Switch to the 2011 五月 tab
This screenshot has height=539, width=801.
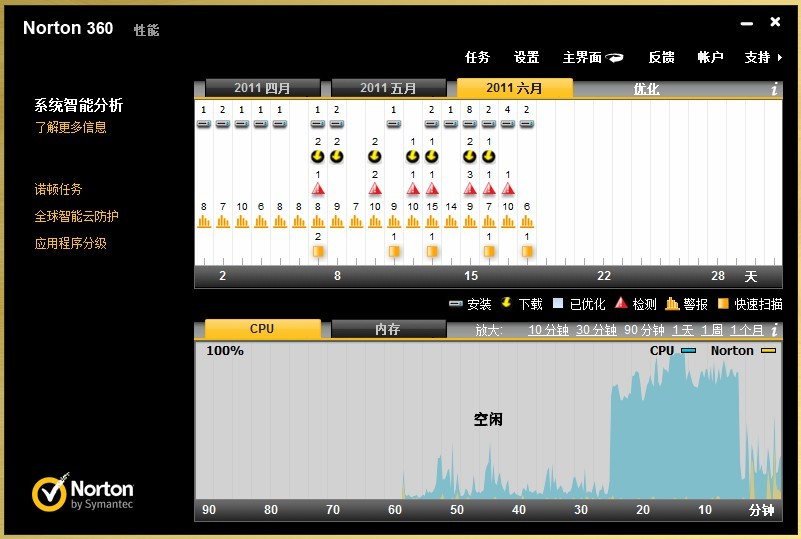point(388,88)
